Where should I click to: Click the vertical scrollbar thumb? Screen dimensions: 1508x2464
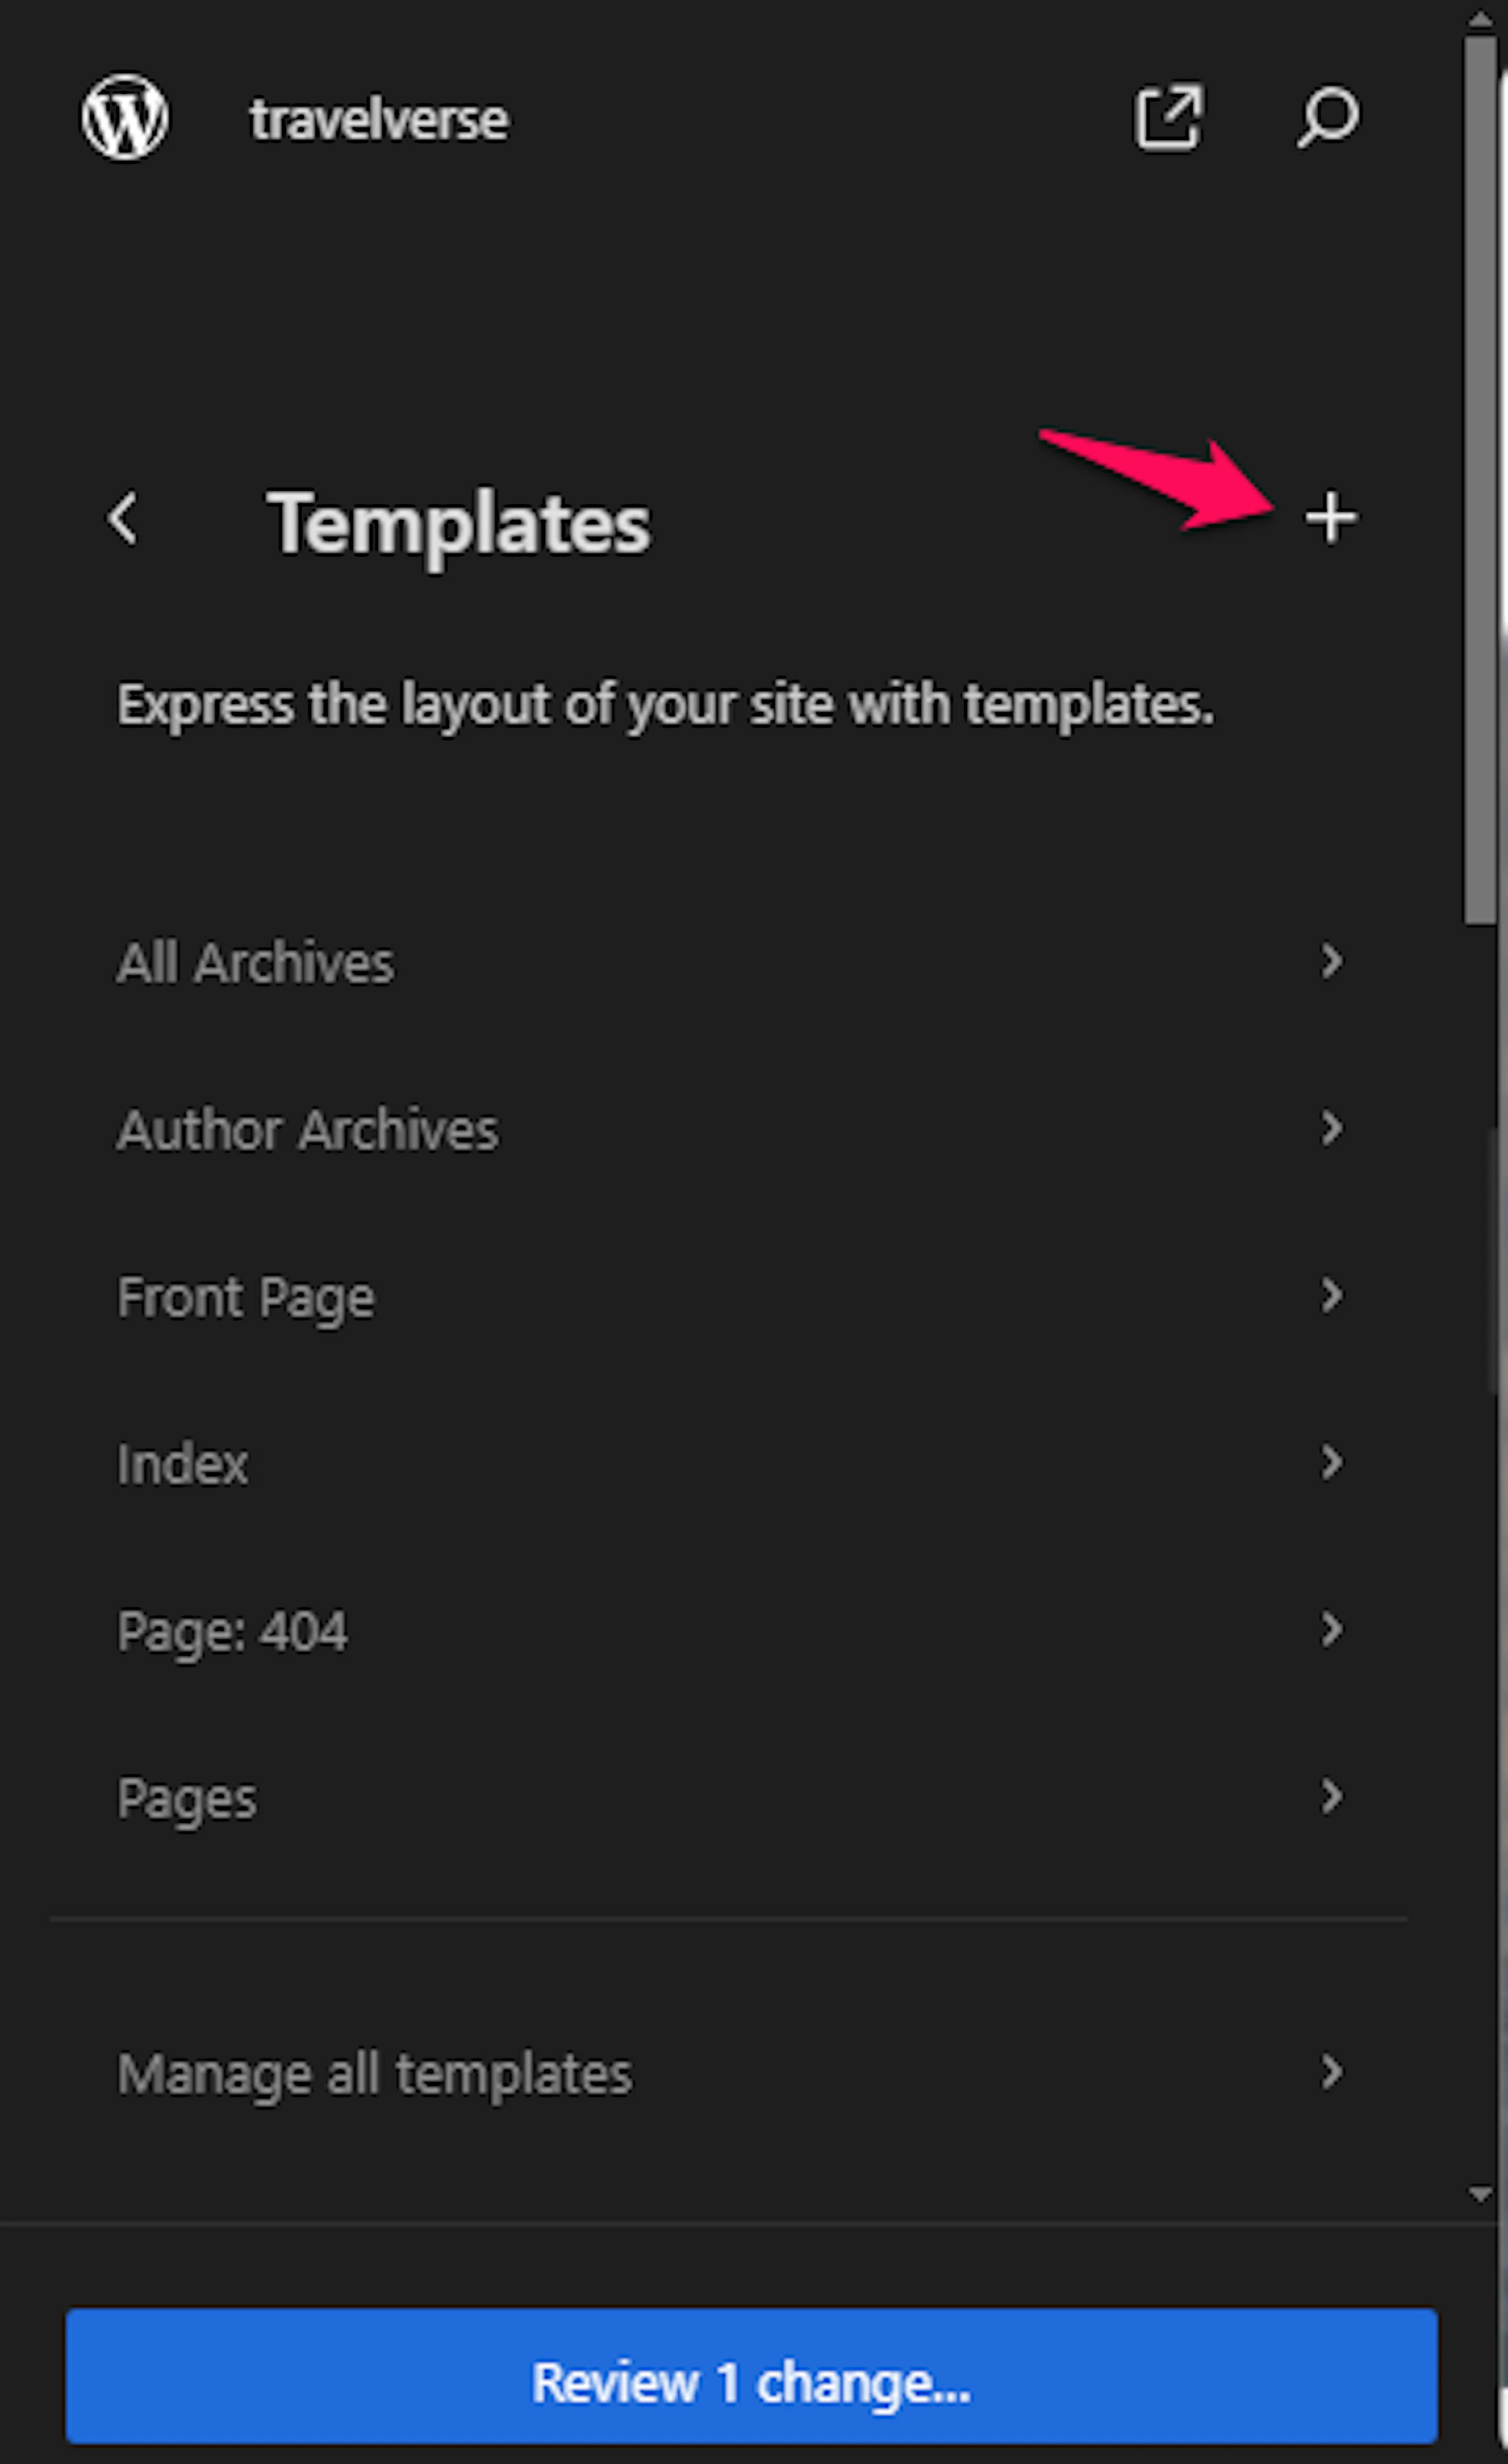click(x=1480, y=480)
